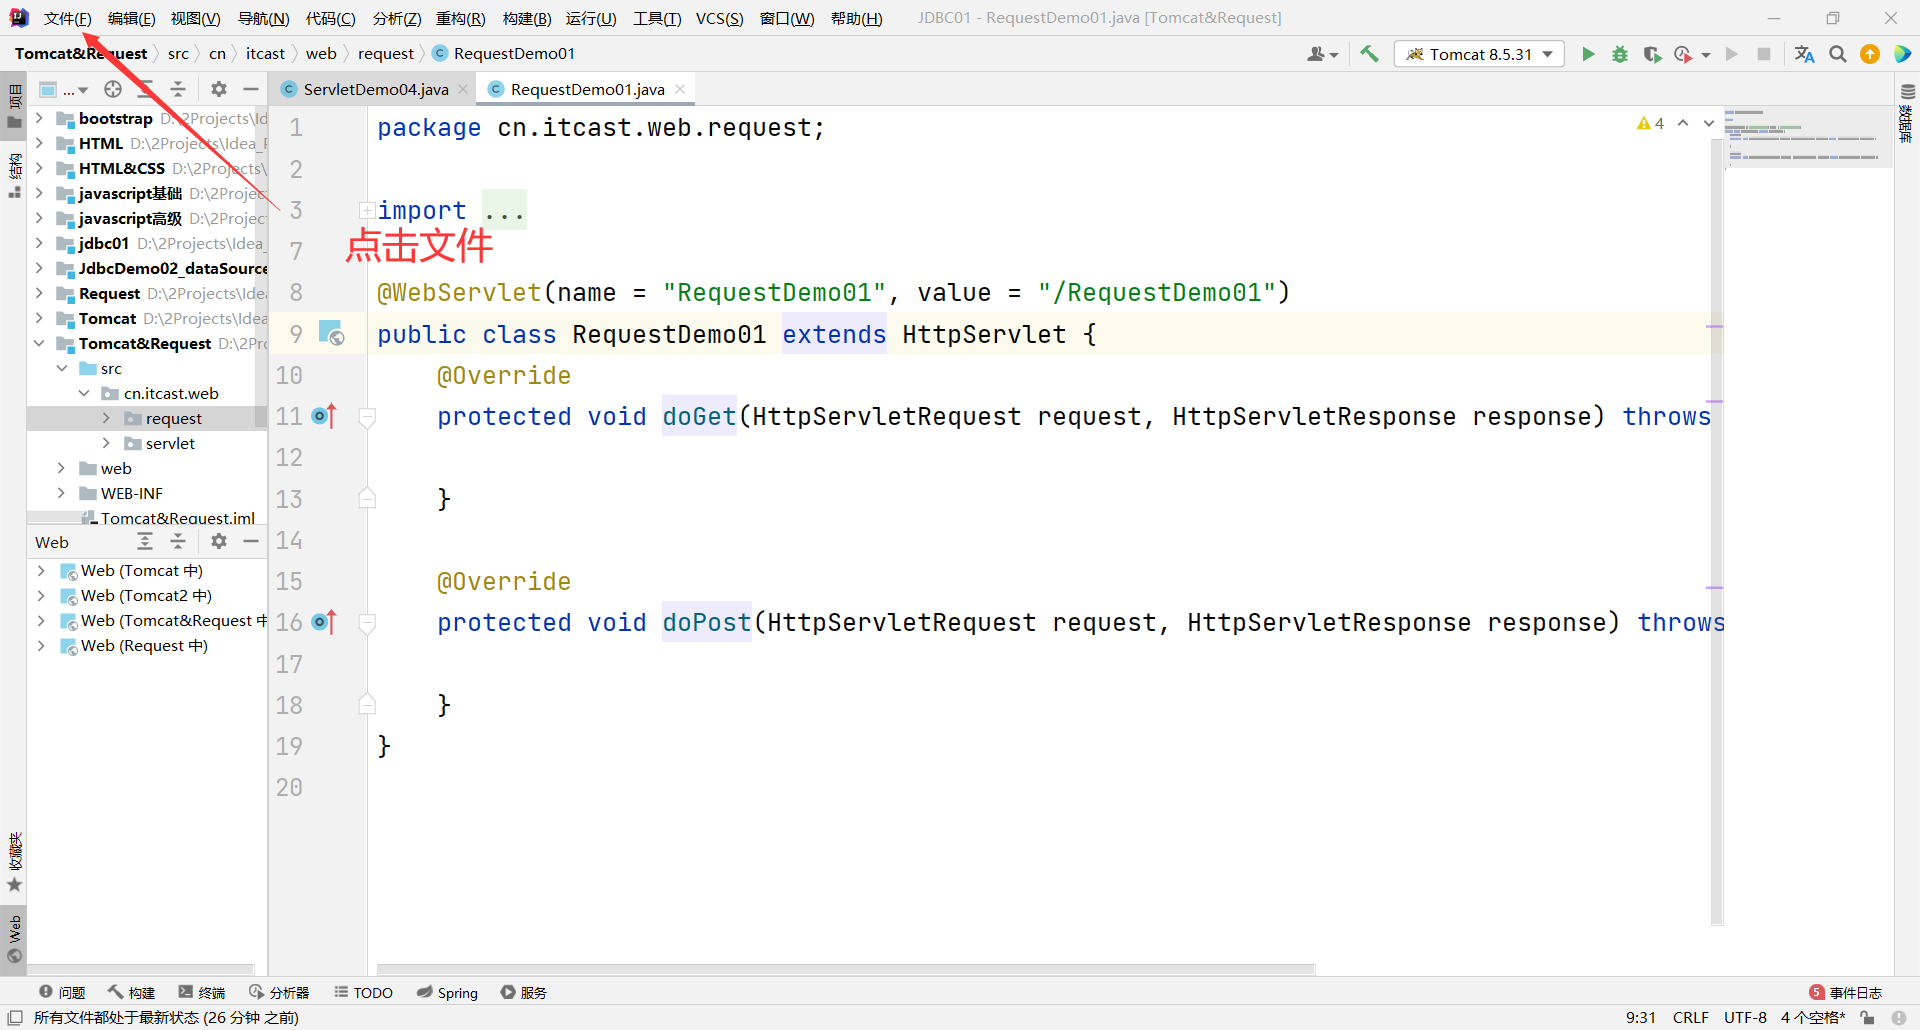Click the doGet override gutter icon on line 11
The image size is (1920, 1030).
(324, 416)
